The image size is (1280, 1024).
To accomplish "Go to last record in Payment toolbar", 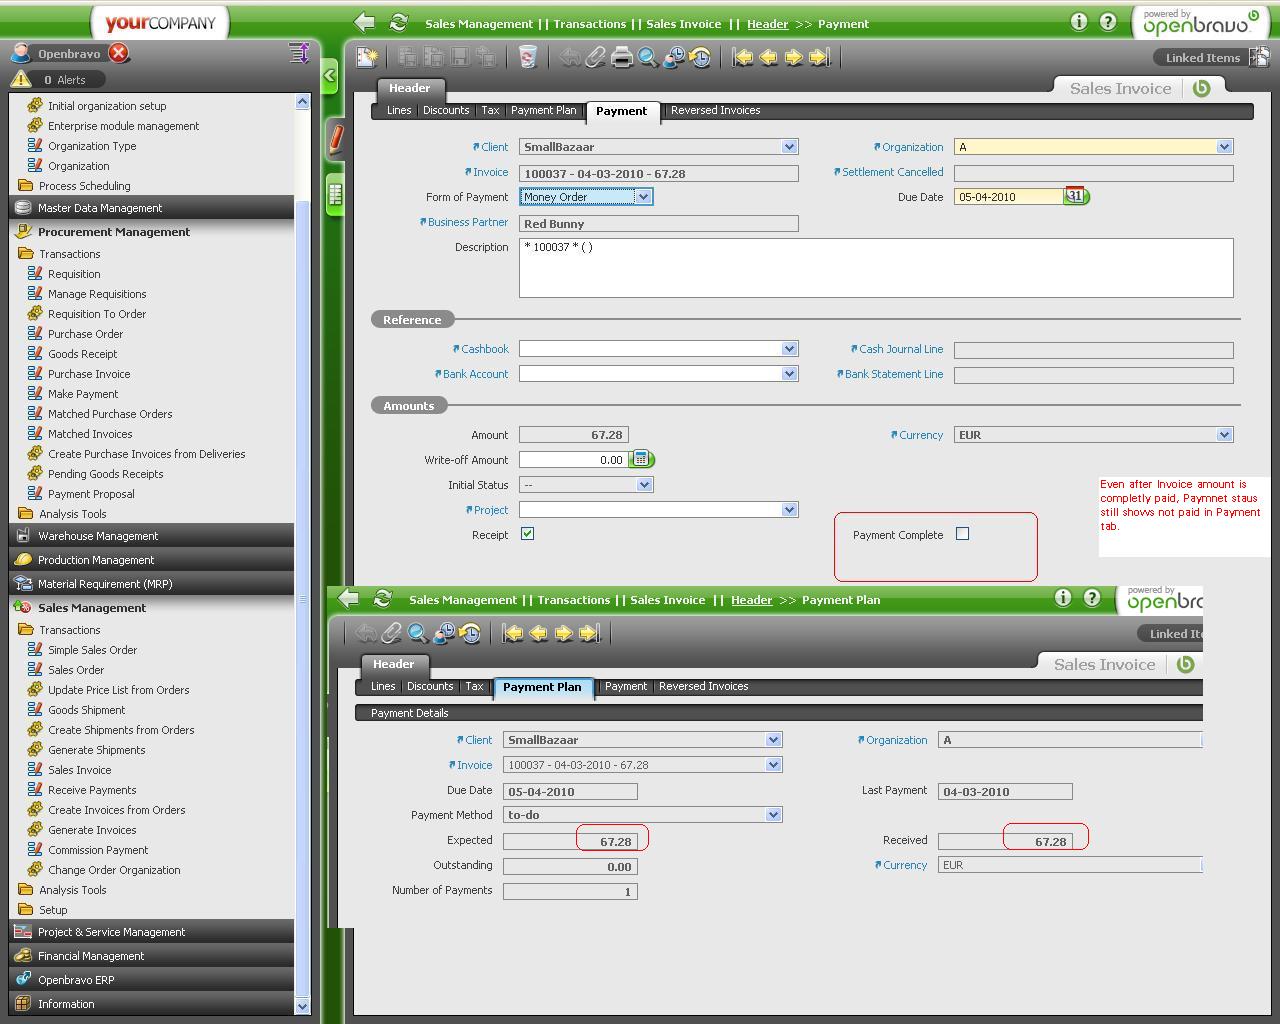I will [x=820, y=57].
